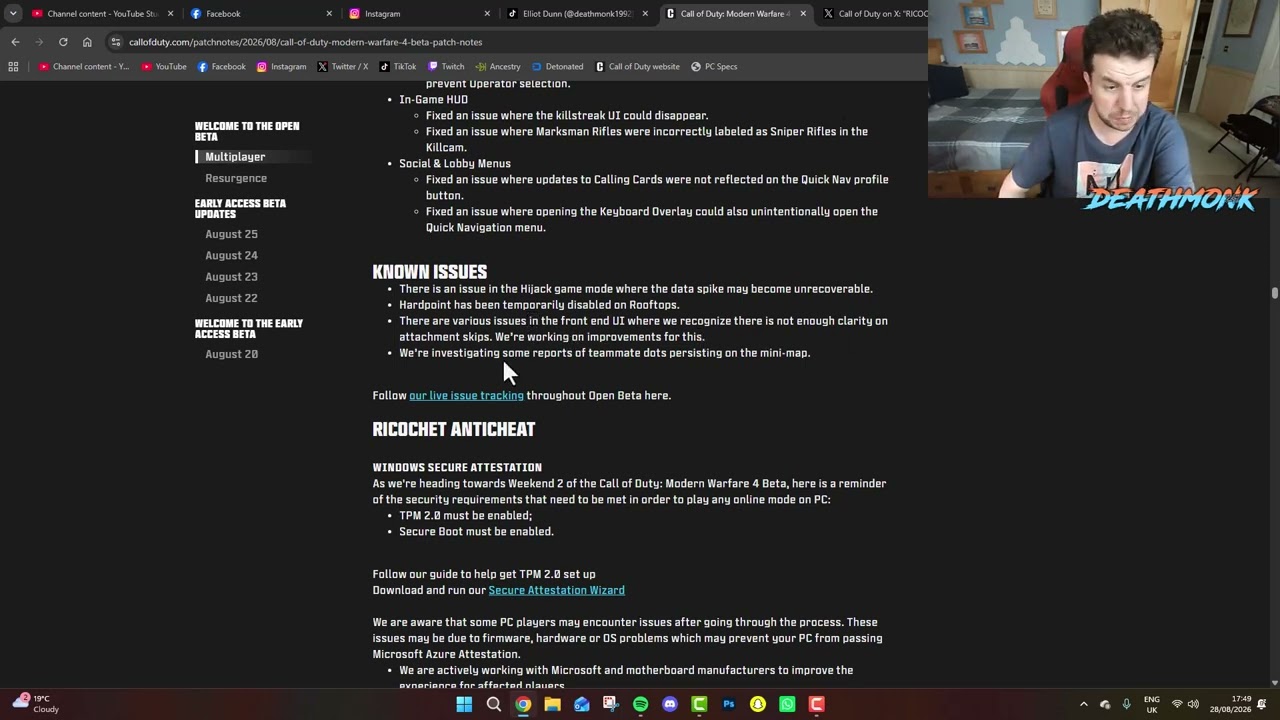Viewport: 1280px width, 720px height.
Task: Open the Detonated bookmark
Action: point(558,67)
